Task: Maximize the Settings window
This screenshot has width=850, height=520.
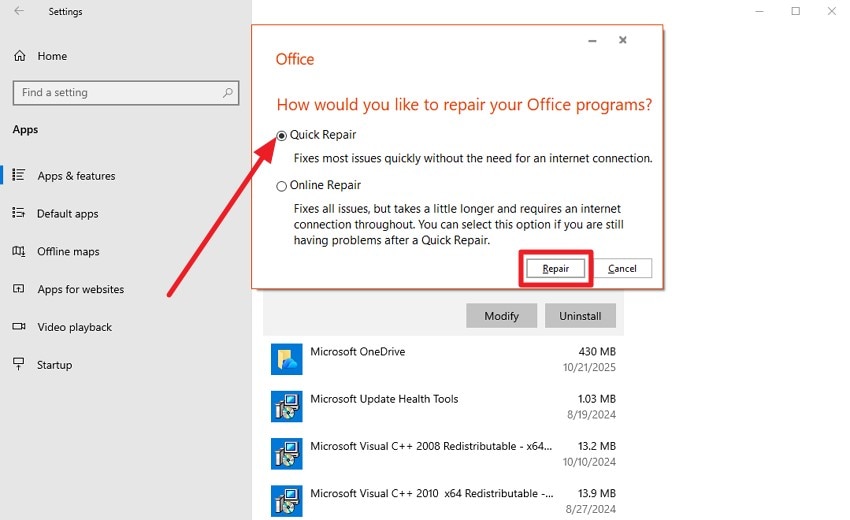Action: [796, 11]
